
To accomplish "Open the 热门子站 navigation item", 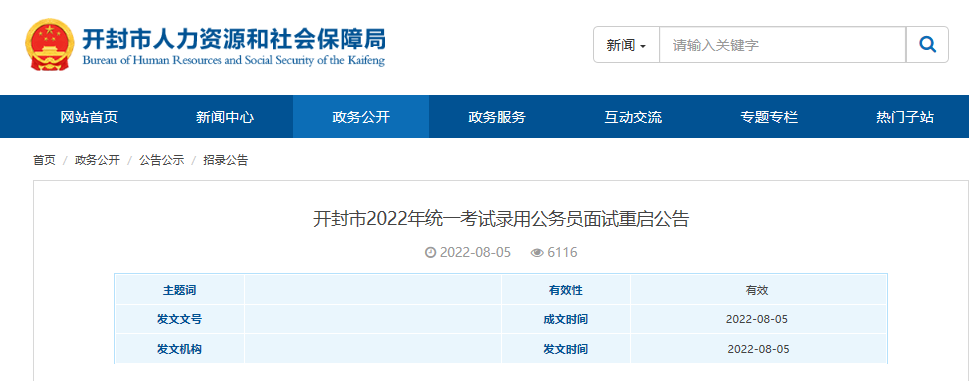I will pyautogui.click(x=905, y=117).
